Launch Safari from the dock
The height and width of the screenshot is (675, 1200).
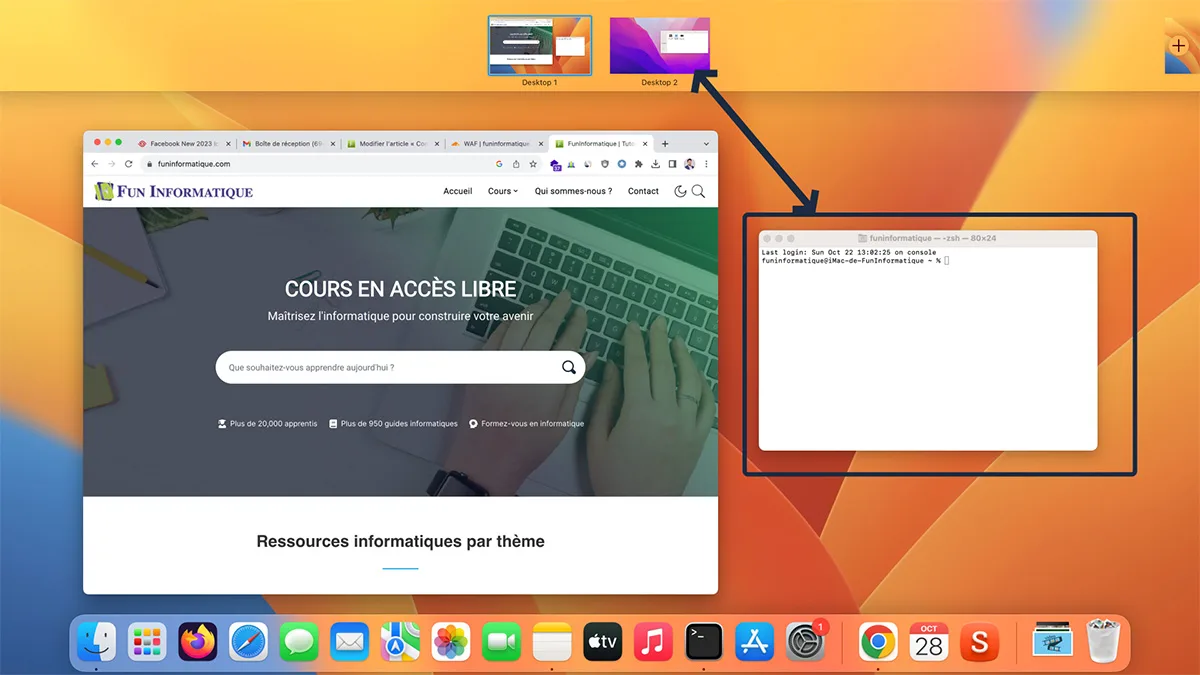pos(248,642)
